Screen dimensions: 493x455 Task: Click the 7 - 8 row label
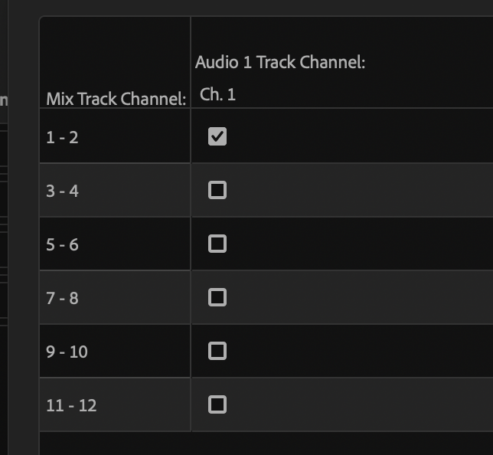coord(62,298)
